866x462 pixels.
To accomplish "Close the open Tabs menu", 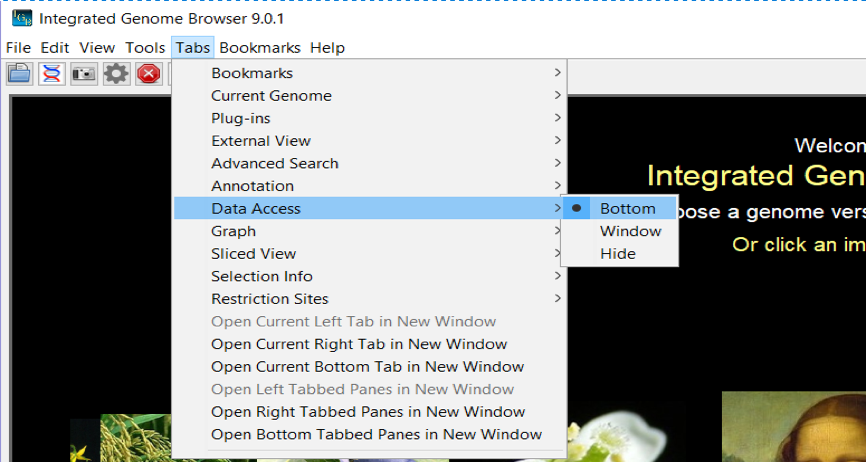I will [193, 47].
